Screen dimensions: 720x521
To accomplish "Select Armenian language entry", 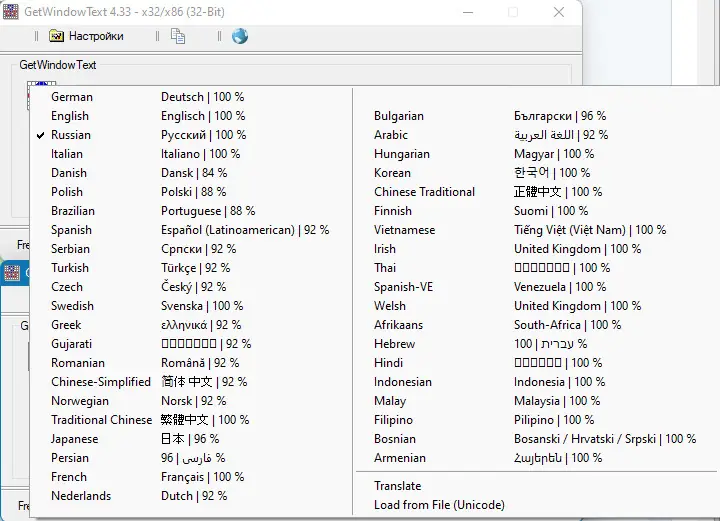I will pos(536,458).
